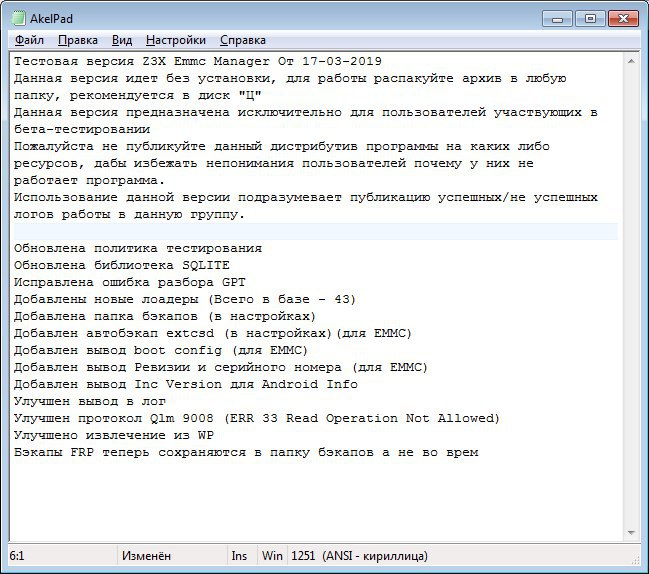
Task: Click the line 'Добавлен вывод boot config (для EMMC)'
Action: 161,350
